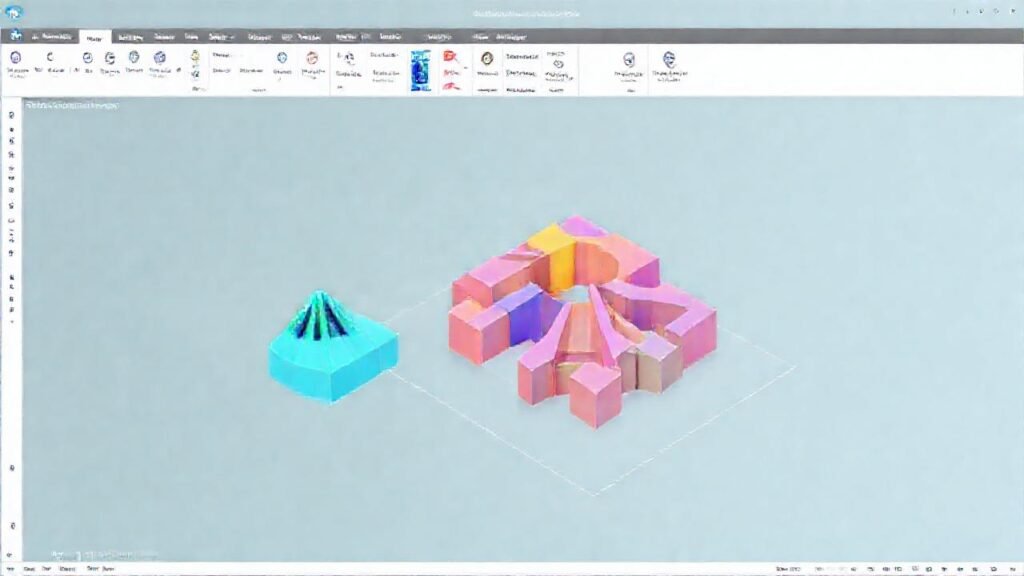Click the red circular icon in ribbon

coord(312,58)
